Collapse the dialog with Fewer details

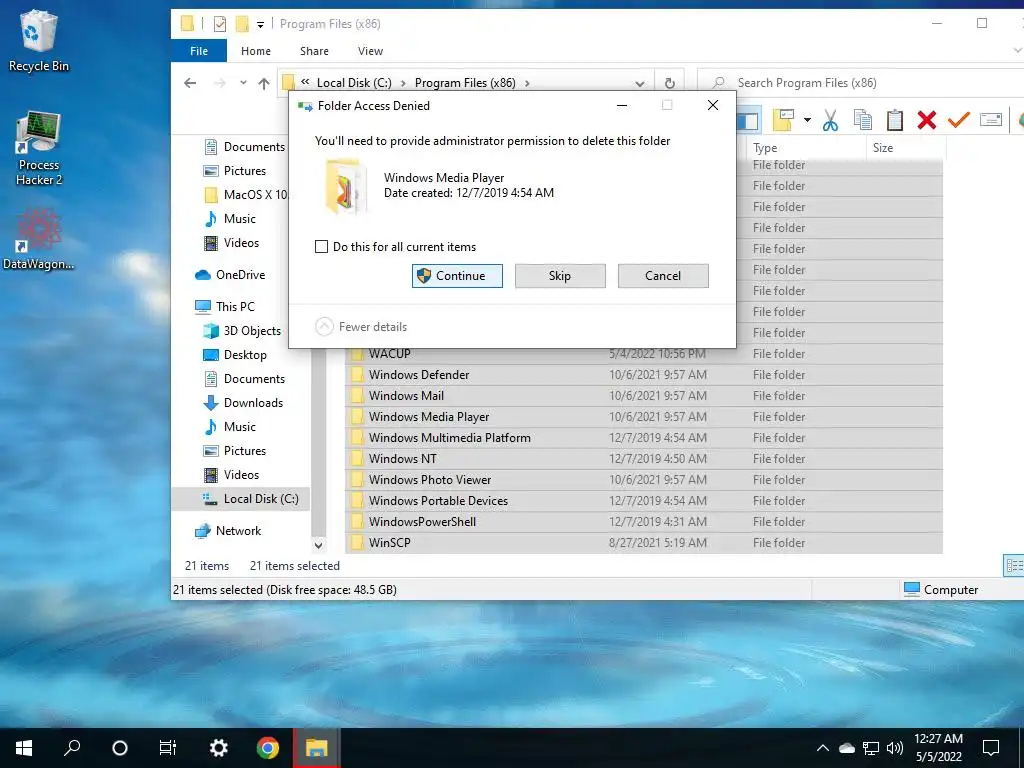(361, 327)
